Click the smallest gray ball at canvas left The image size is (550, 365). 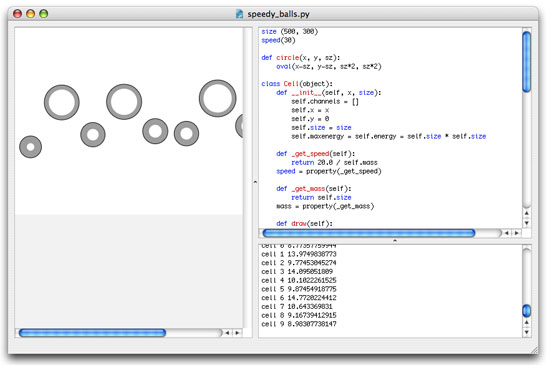tap(31, 147)
